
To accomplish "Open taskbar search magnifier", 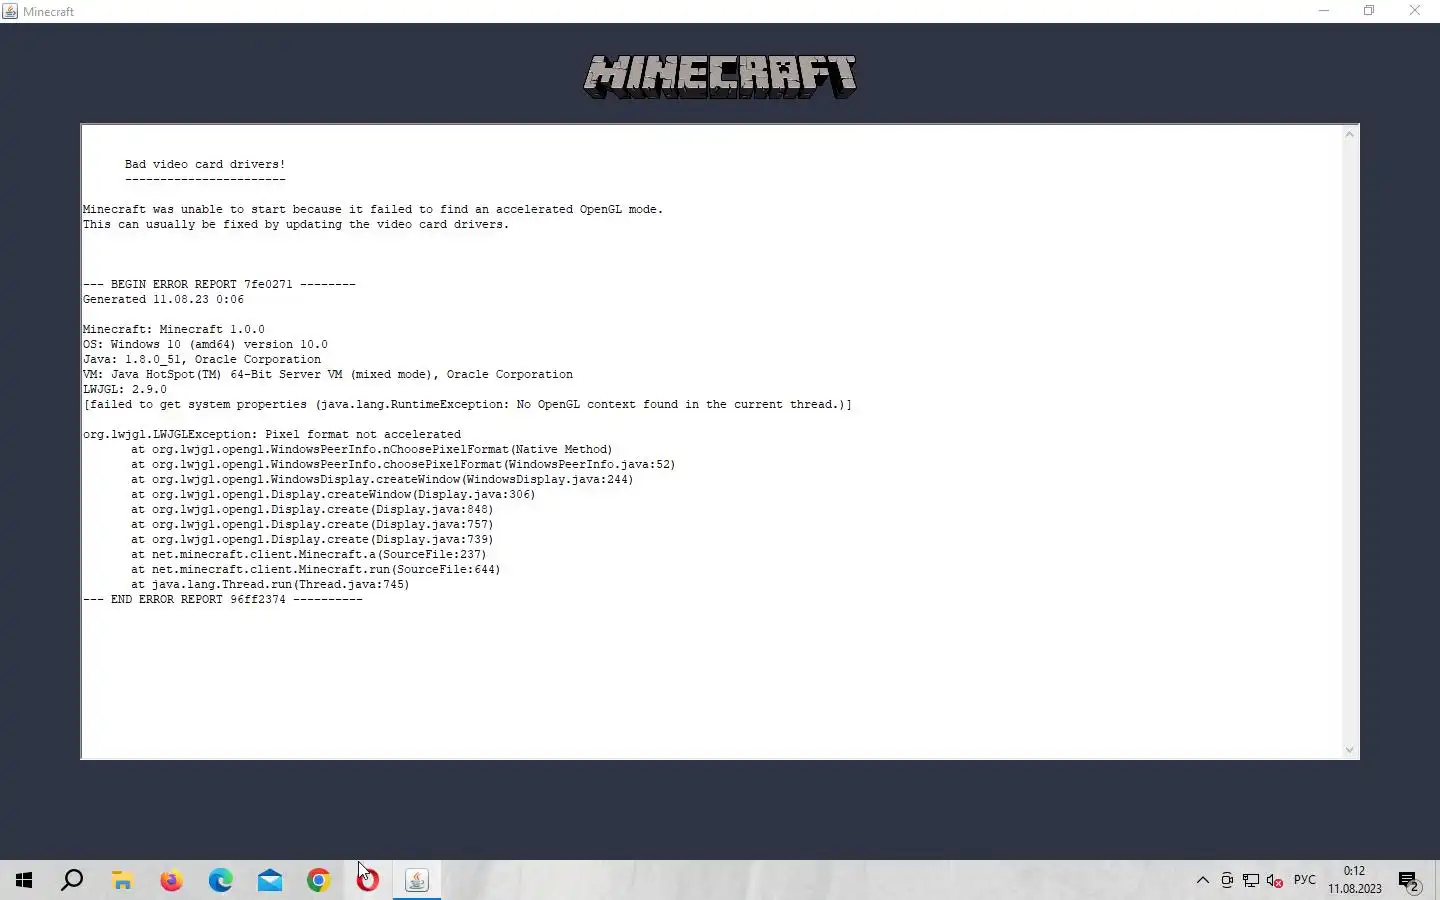I will (x=72, y=880).
